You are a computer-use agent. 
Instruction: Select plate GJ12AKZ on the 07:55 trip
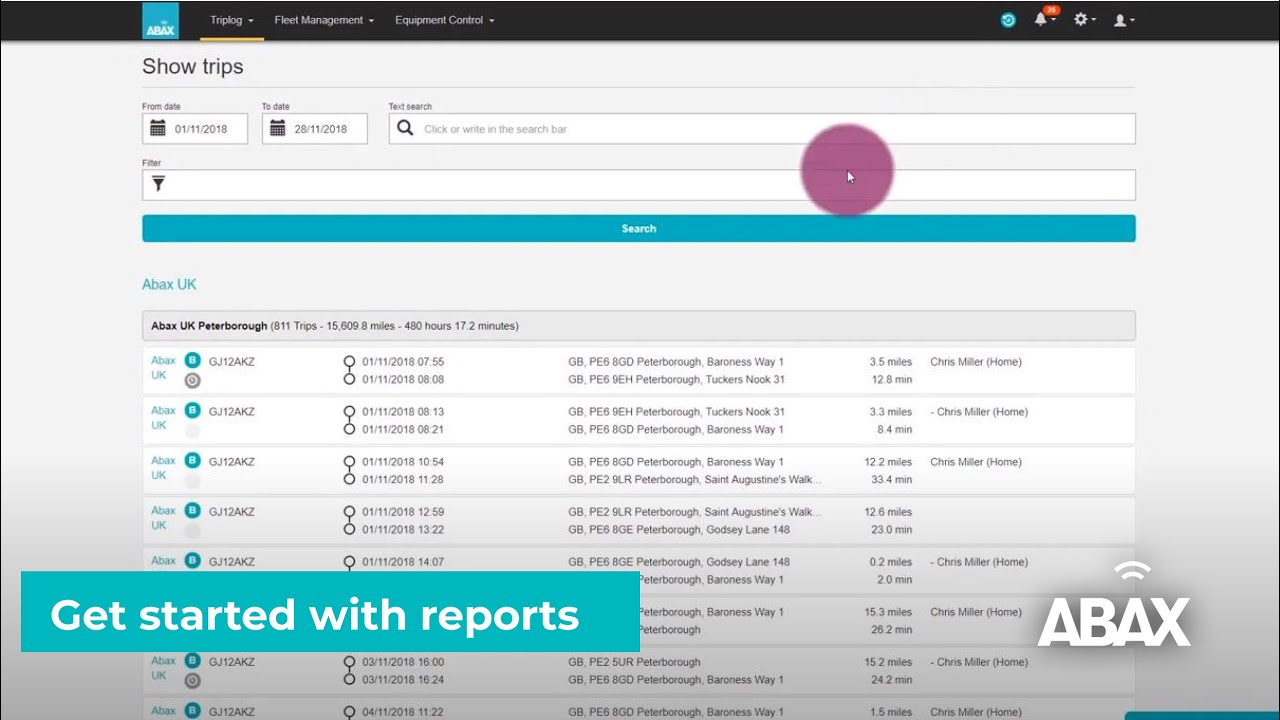[232, 362]
